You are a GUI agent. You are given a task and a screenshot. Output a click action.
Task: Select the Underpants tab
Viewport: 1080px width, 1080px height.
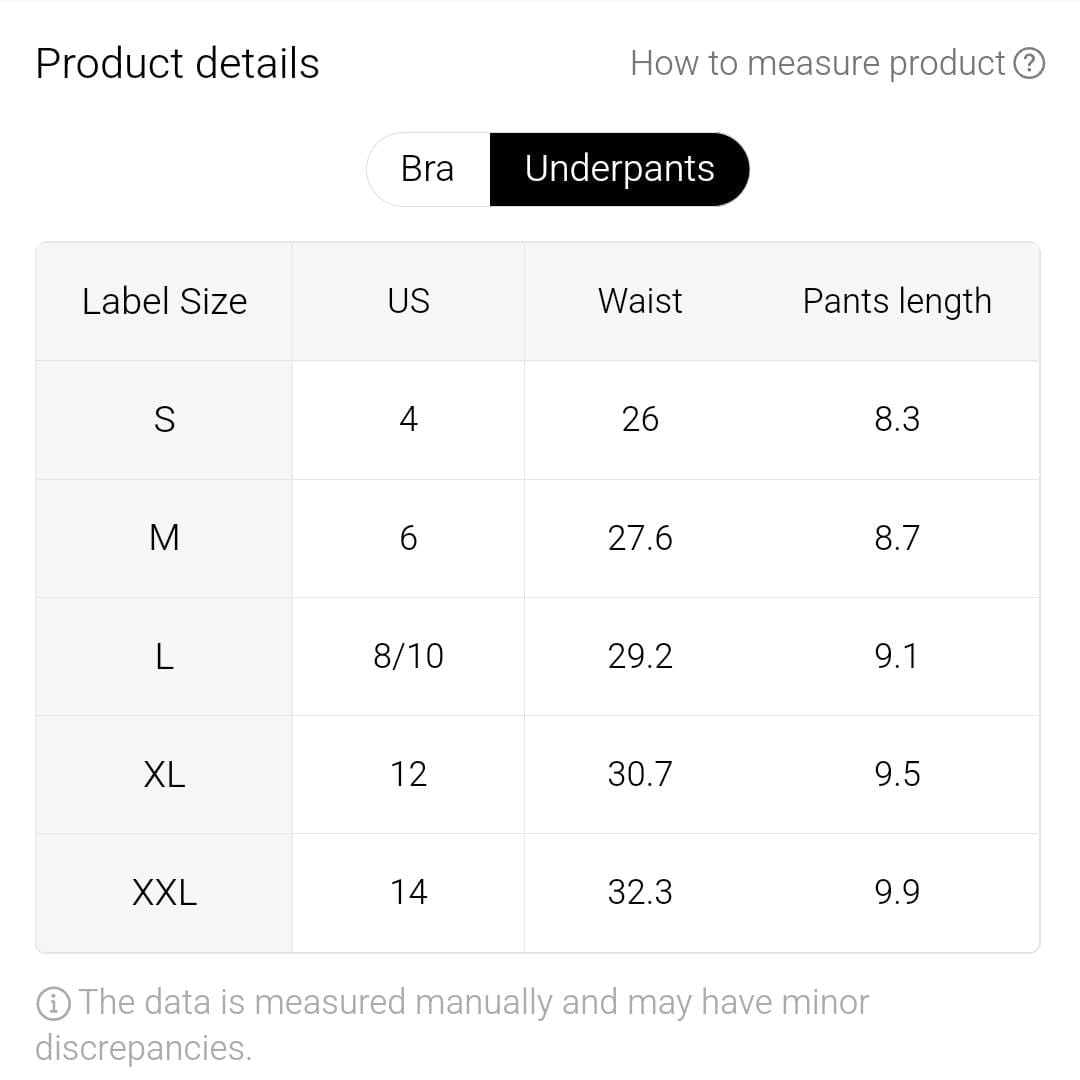619,169
